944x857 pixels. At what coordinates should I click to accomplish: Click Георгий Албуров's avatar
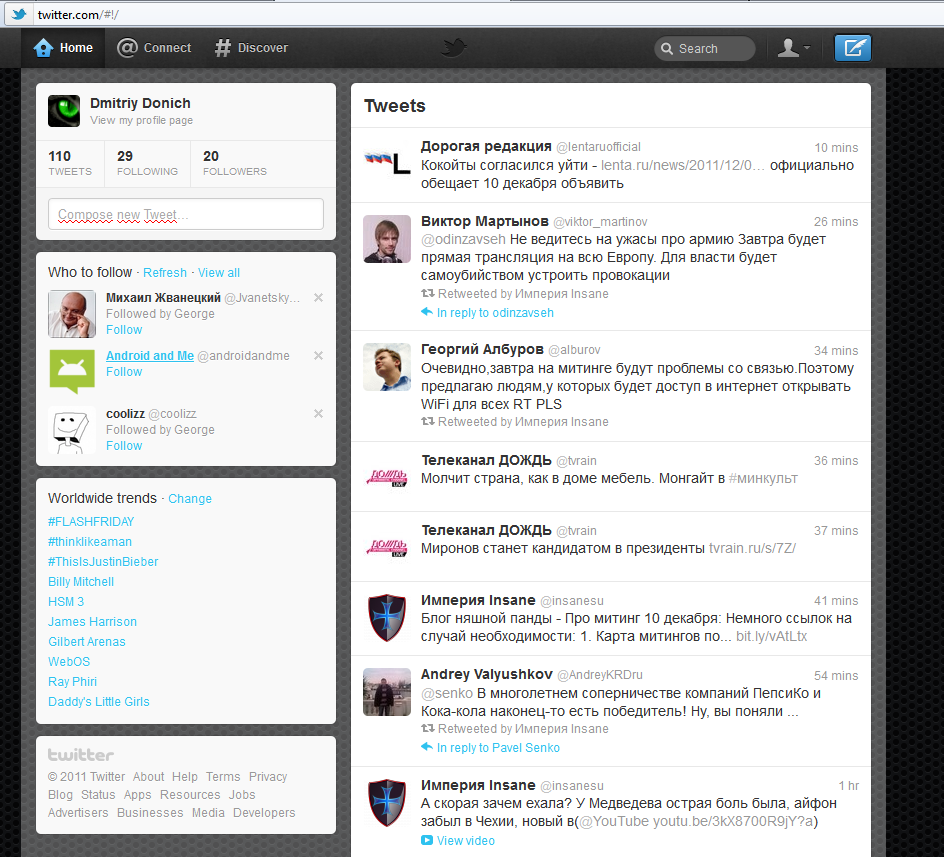point(387,367)
